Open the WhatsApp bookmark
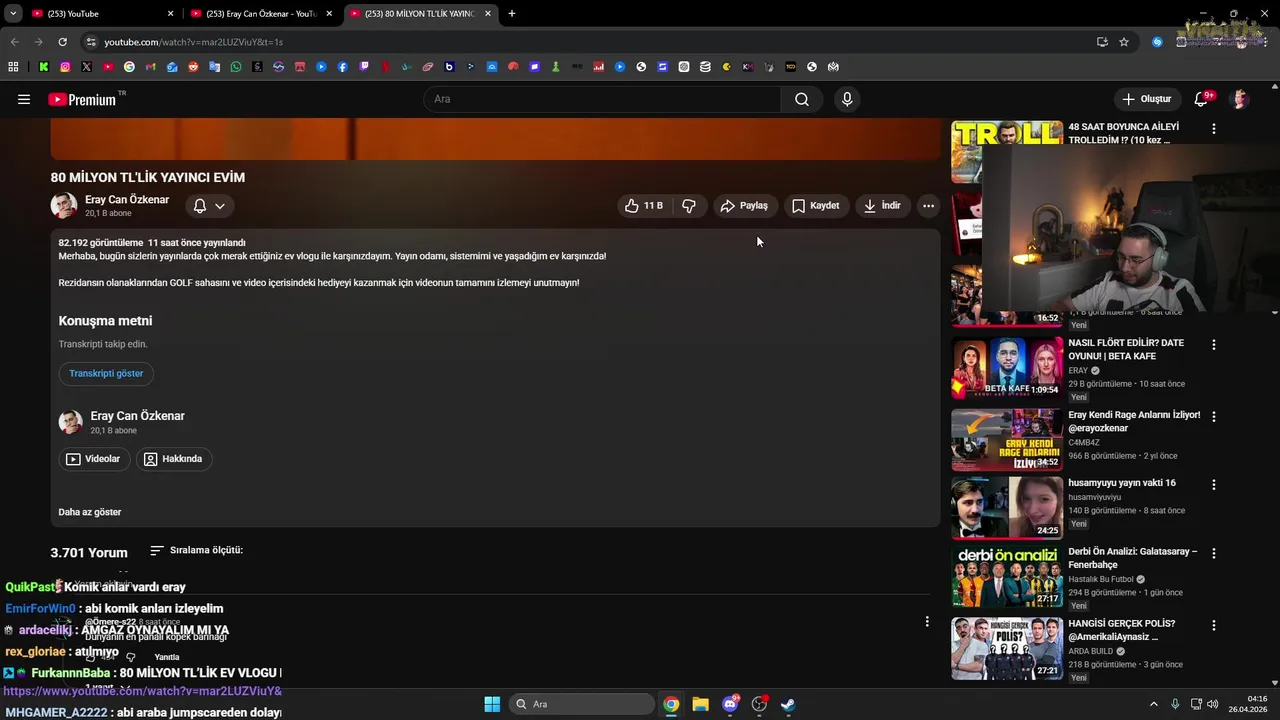Viewport: 1280px width, 720px height. tap(236, 67)
